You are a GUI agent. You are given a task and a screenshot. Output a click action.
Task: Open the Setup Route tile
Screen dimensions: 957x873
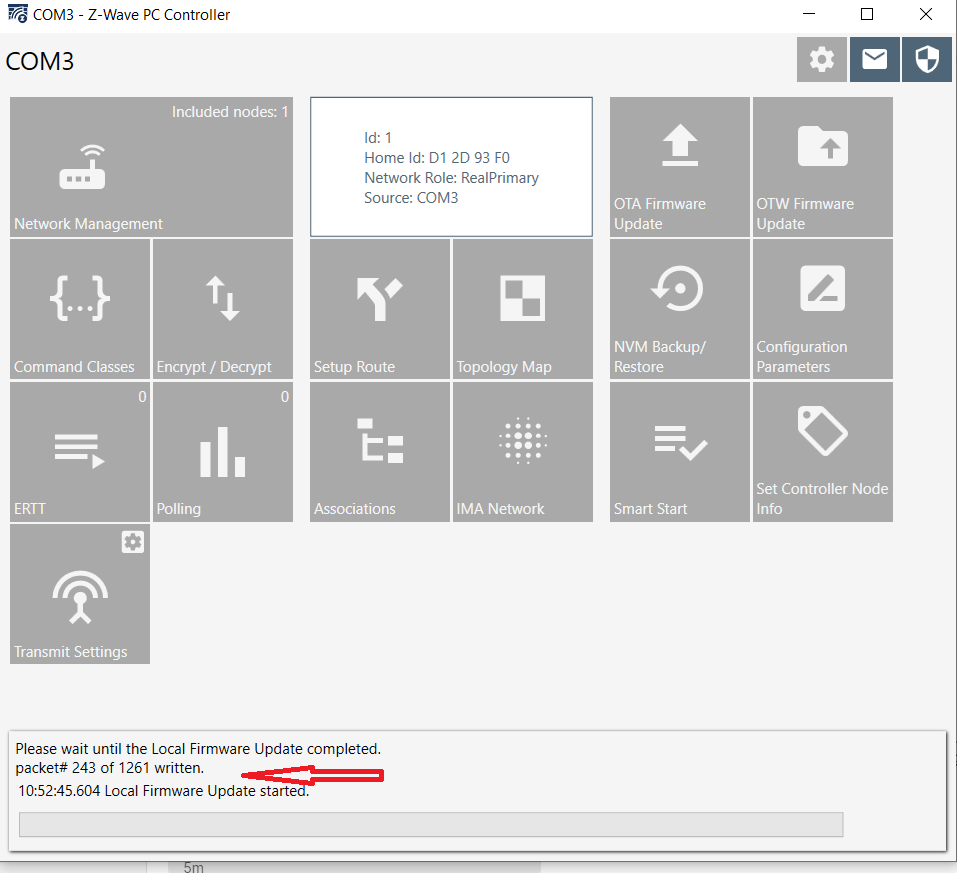[380, 309]
